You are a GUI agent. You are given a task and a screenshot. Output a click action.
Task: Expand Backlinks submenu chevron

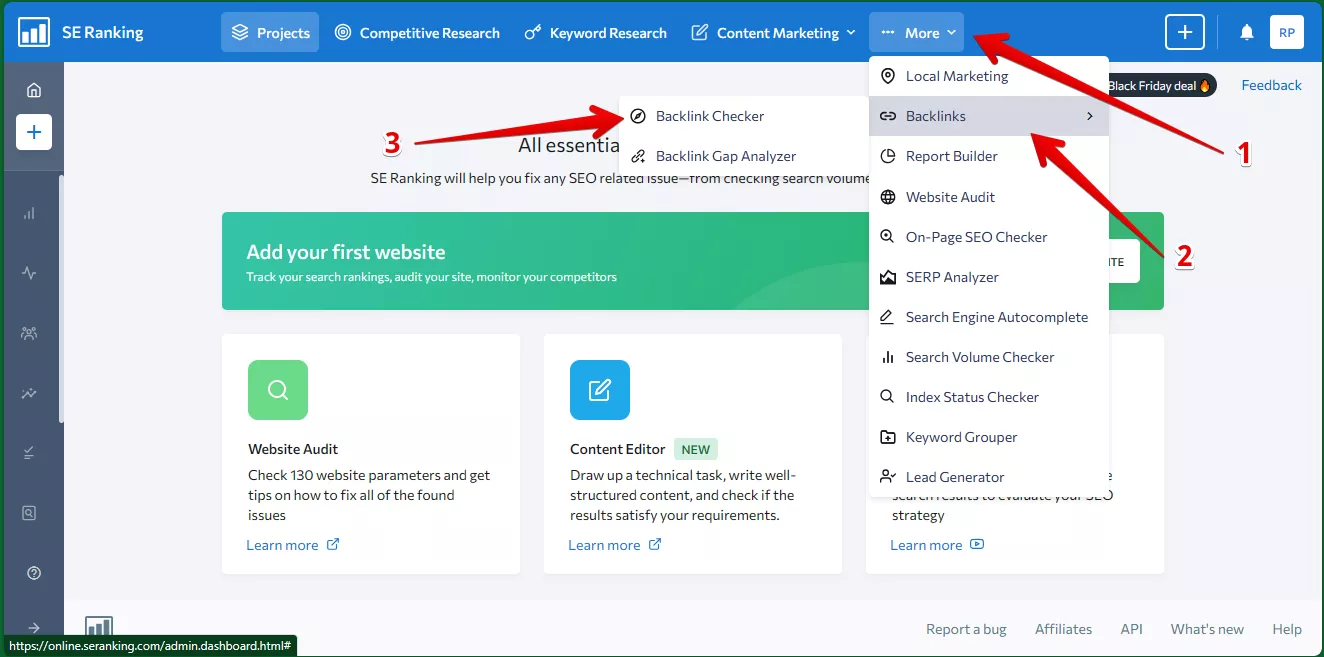[1090, 116]
